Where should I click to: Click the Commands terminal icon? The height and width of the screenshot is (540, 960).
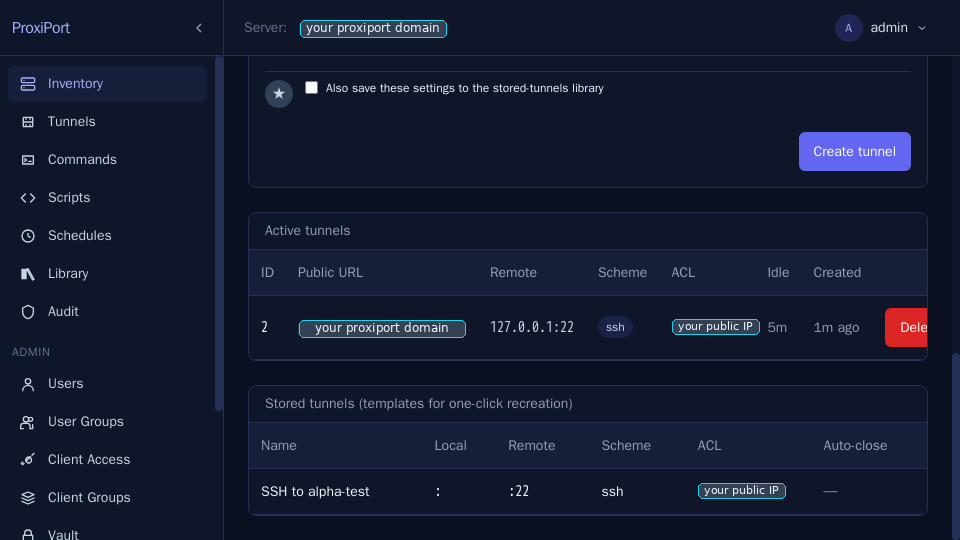point(28,160)
